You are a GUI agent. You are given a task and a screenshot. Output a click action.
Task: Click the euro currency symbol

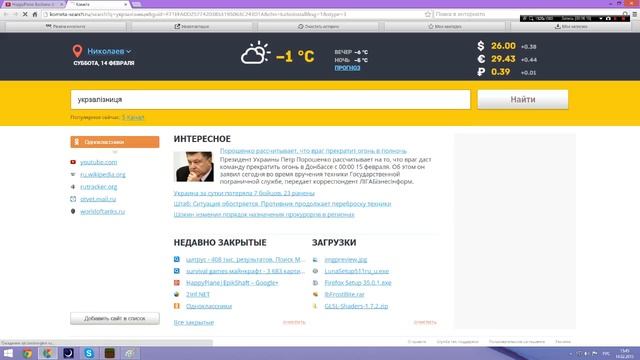(x=481, y=59)
